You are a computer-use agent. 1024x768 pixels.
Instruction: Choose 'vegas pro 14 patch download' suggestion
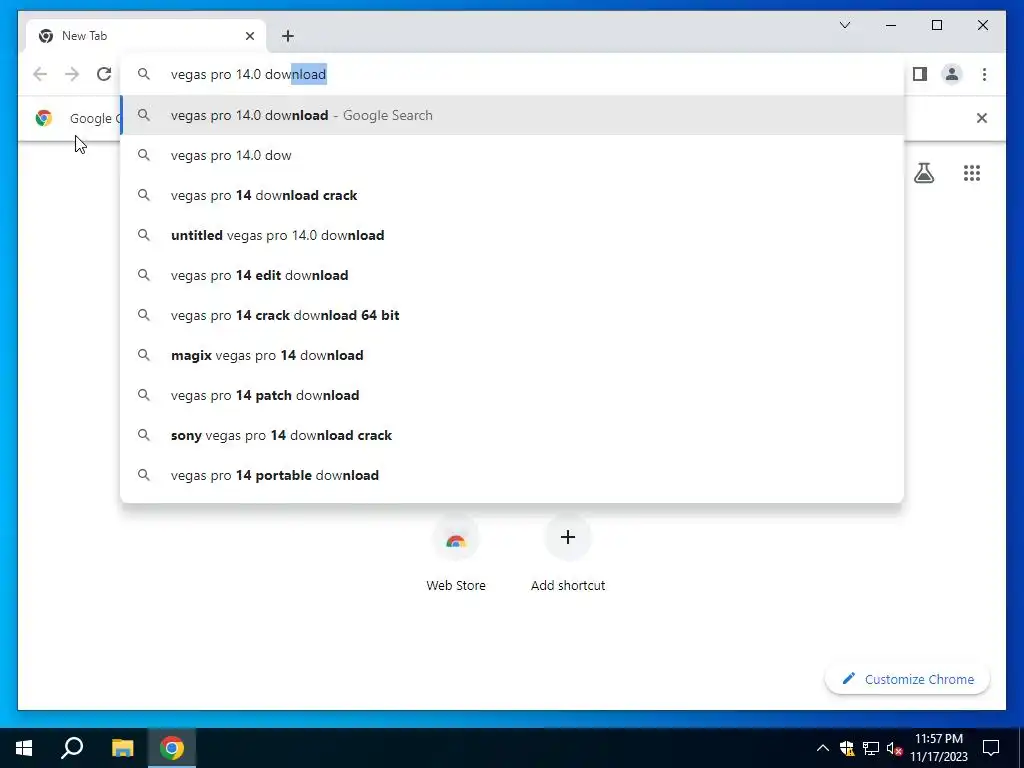tap(513, 395)
